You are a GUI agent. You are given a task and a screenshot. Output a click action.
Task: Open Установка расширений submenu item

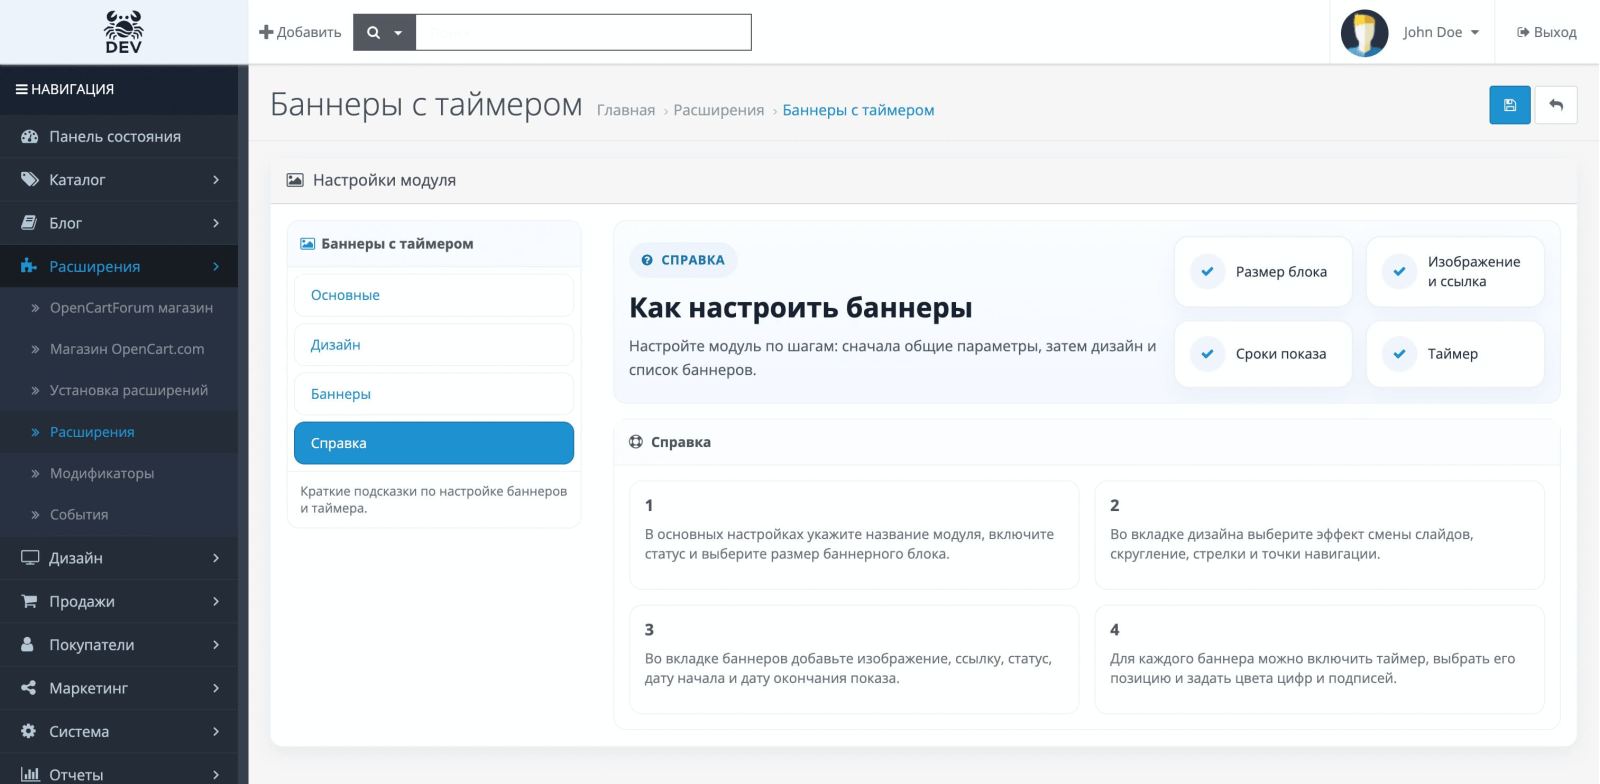pyautogui.click(x=129, y=390)
